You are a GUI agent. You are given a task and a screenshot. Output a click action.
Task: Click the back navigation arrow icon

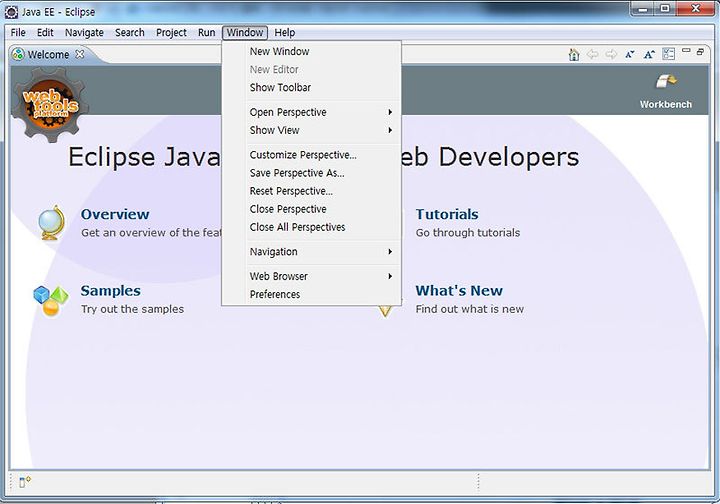point(593,54)
